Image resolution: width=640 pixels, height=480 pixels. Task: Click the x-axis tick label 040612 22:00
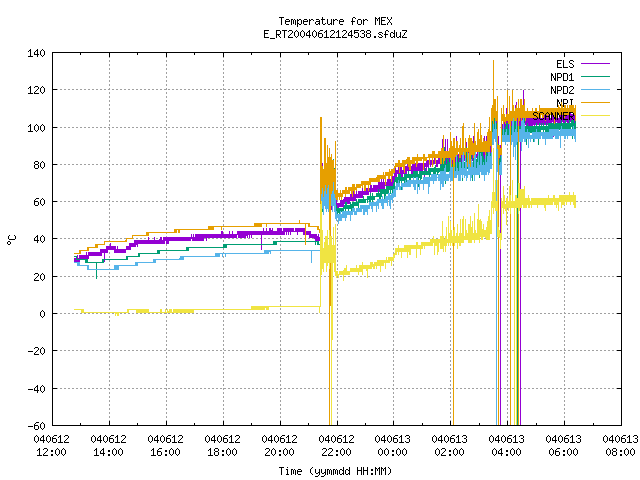point(336,446)
